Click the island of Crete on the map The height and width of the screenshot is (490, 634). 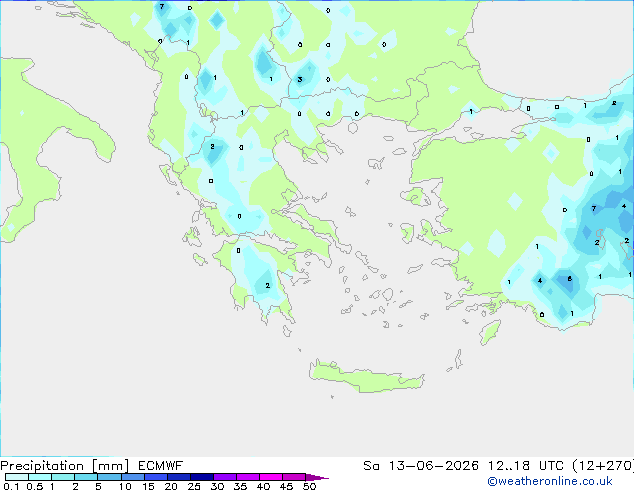(x=367, y=376)
